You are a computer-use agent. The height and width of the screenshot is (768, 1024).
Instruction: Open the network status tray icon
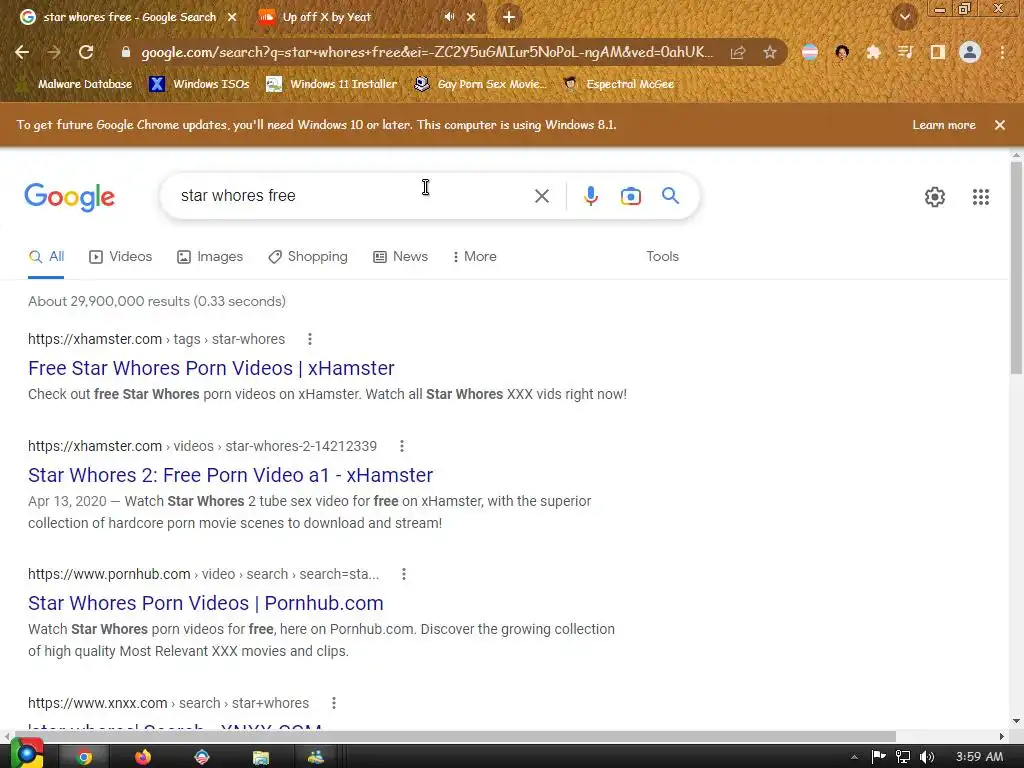[x=903, y=757]
